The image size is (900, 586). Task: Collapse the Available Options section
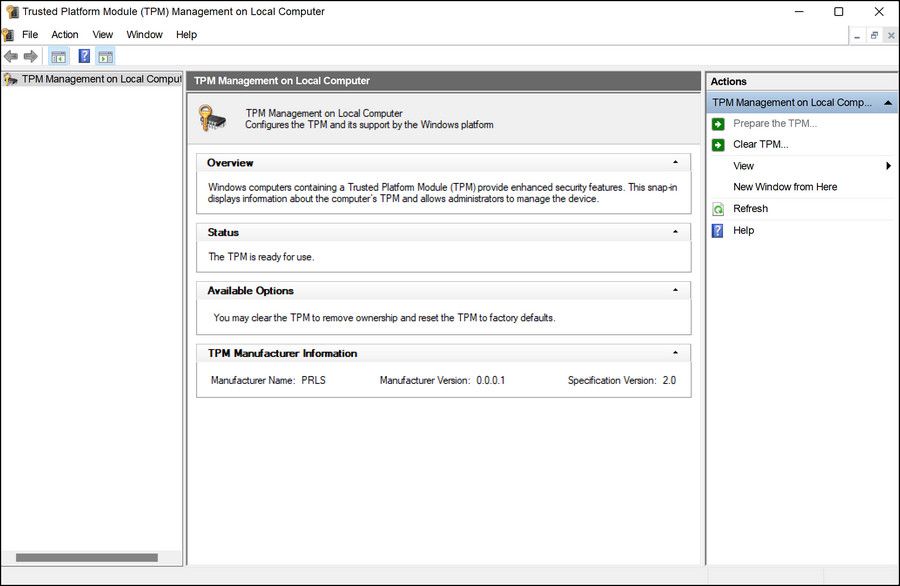(x=675, y=290)
